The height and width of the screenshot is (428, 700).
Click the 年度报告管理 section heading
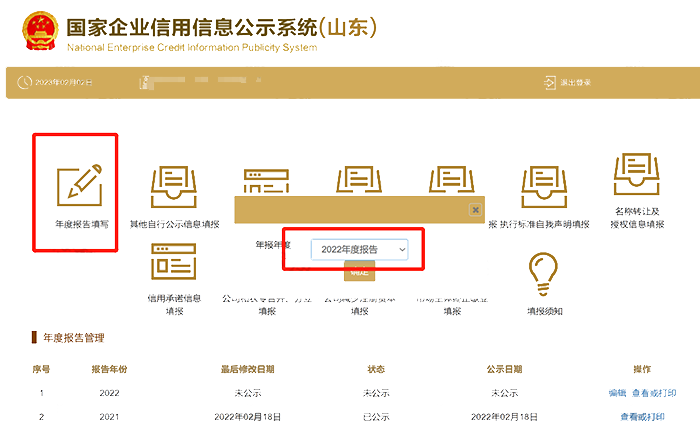coord(74,337)
